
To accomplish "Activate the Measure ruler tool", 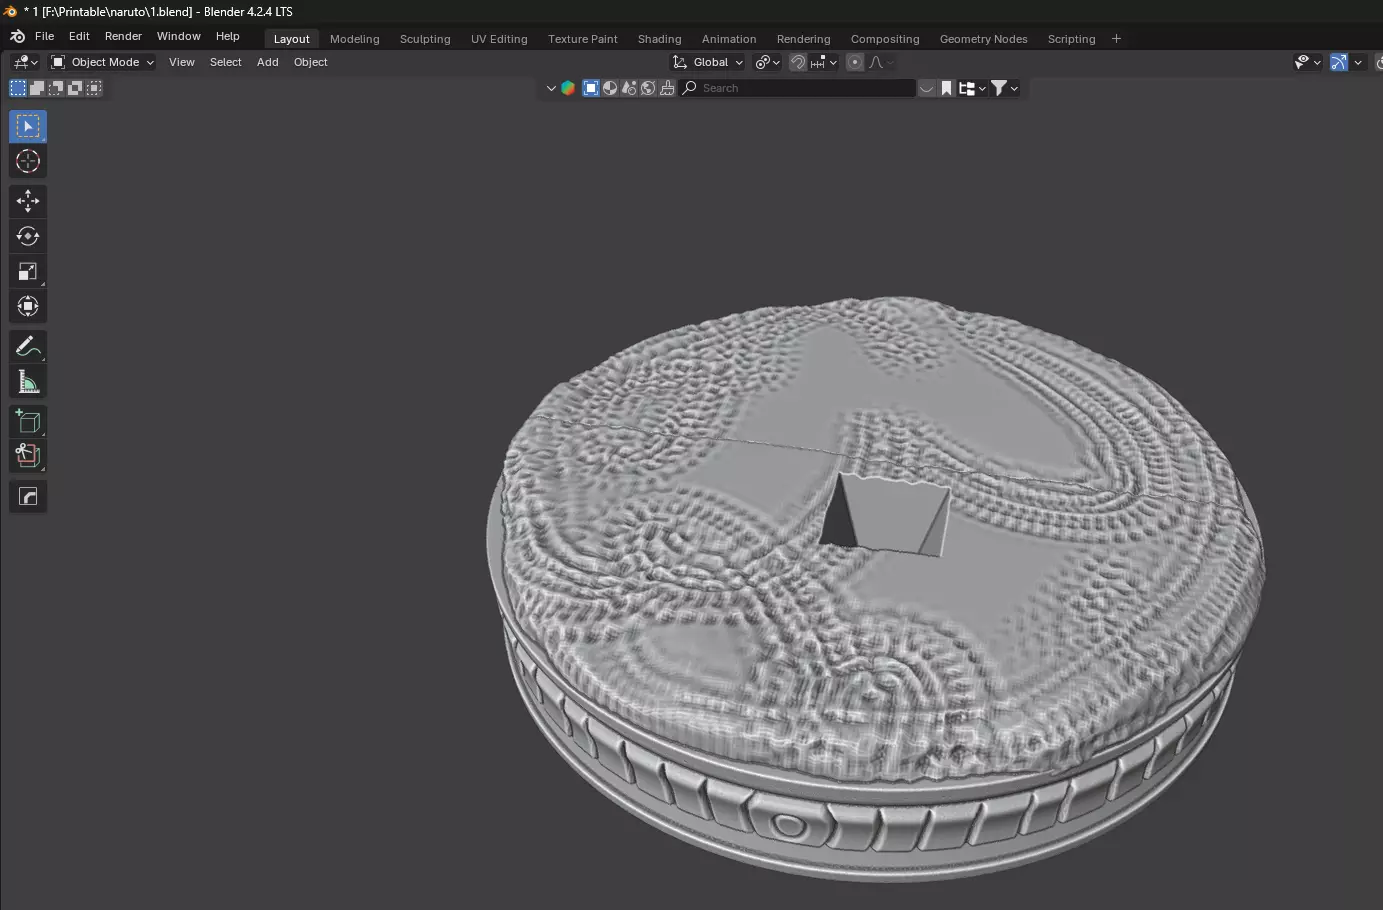I will [x=28, y=381].
